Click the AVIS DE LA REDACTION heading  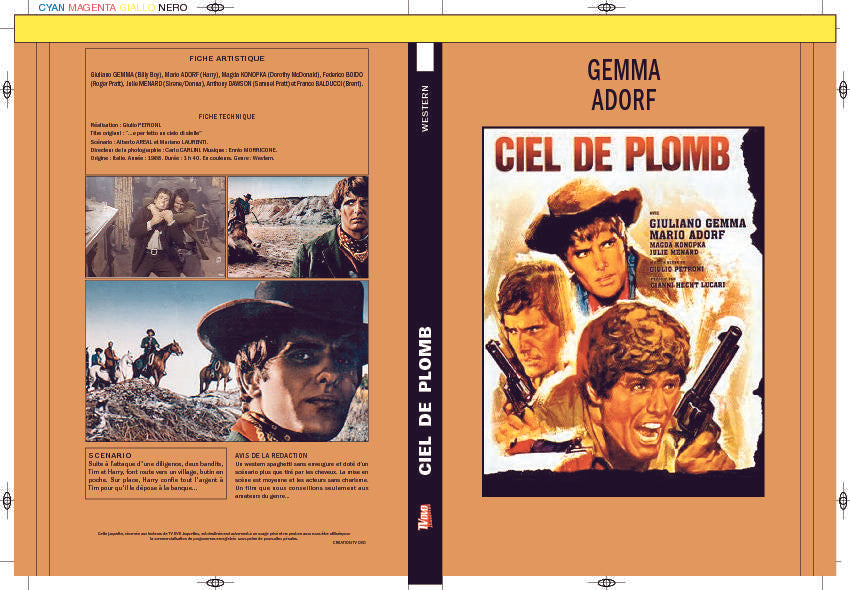(271, 456)
